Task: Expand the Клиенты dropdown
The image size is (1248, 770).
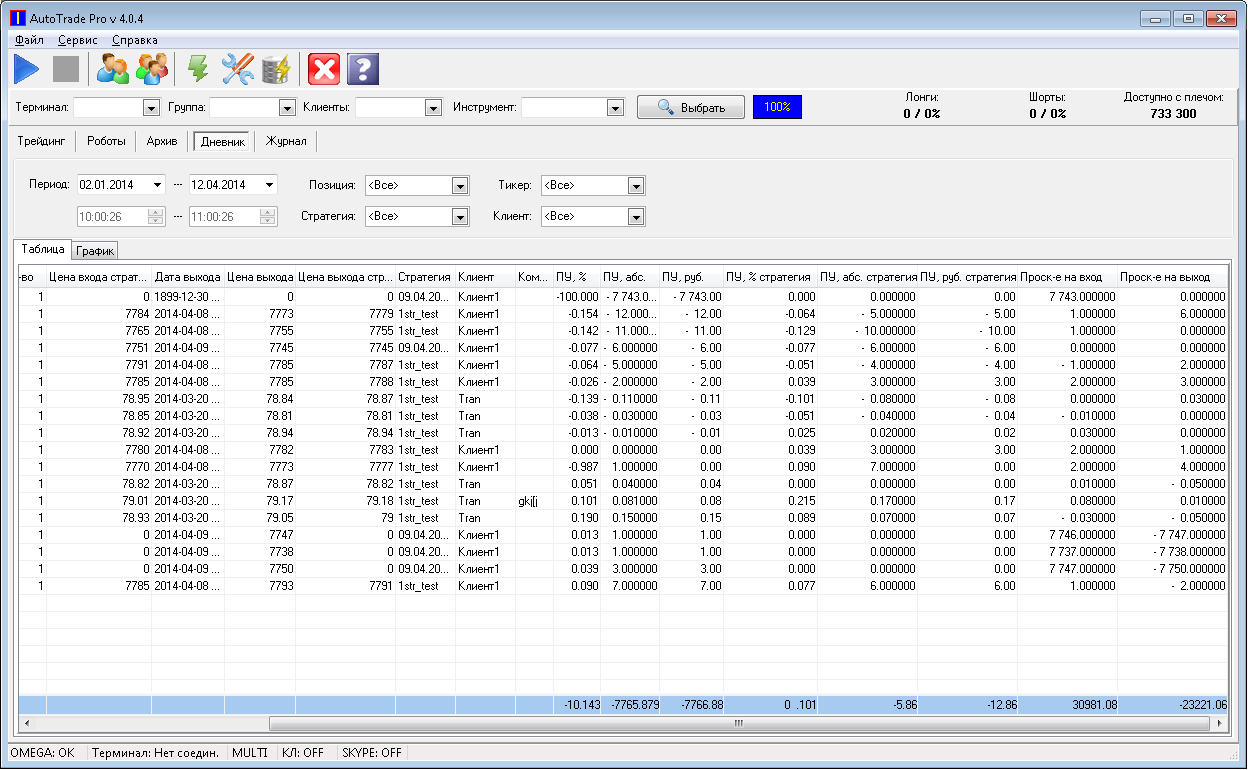Action: 433,107
